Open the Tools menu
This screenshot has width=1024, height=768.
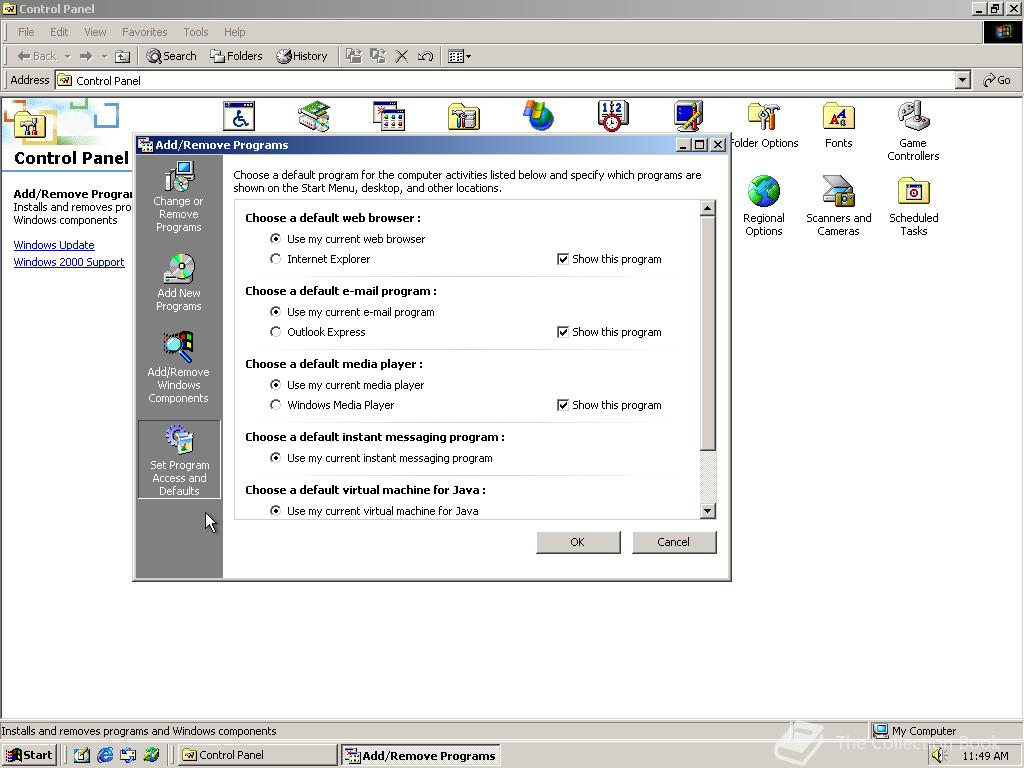(x=195, y=32)
